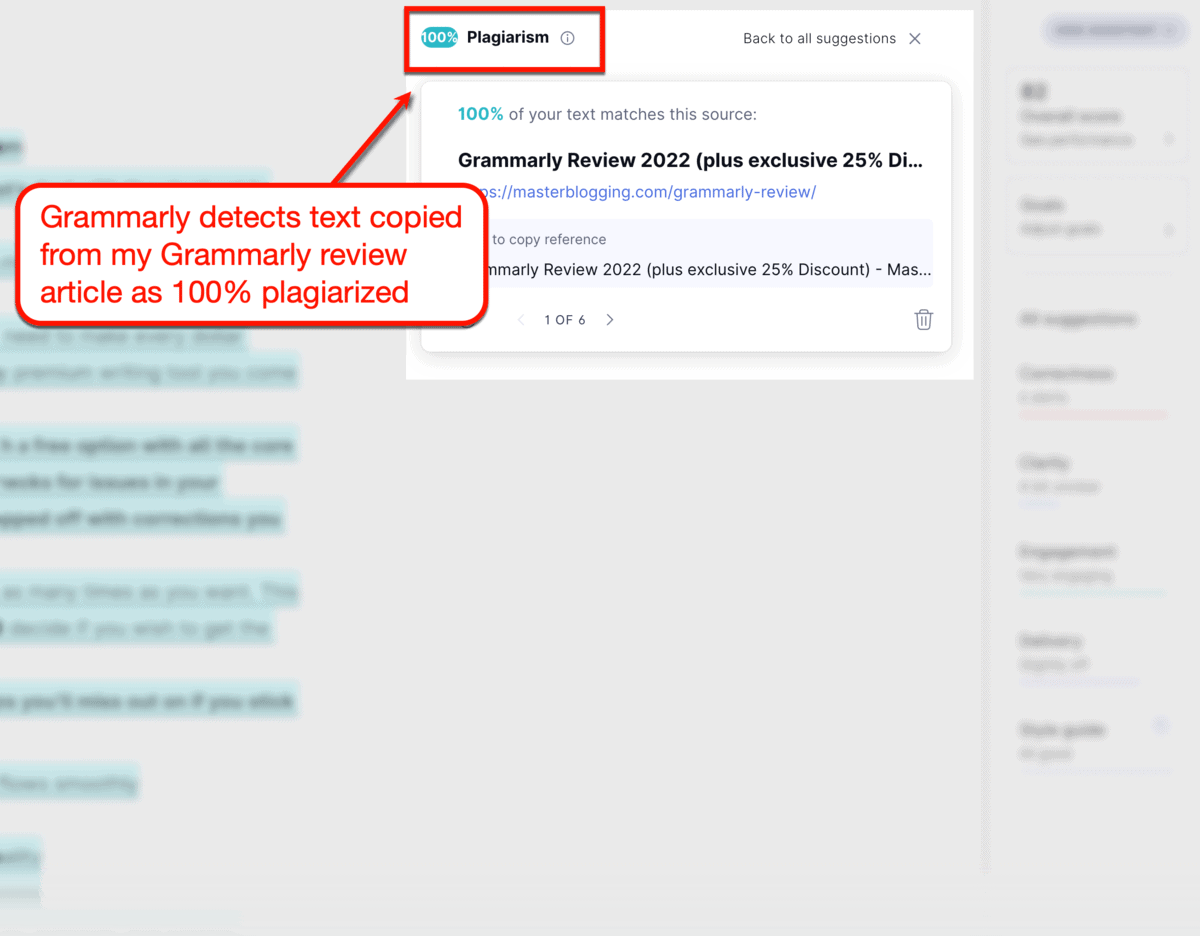1200x936 pixels.
Task: Delete this plagiarism alert using the trash icon
Action: [x=922, y=319]
